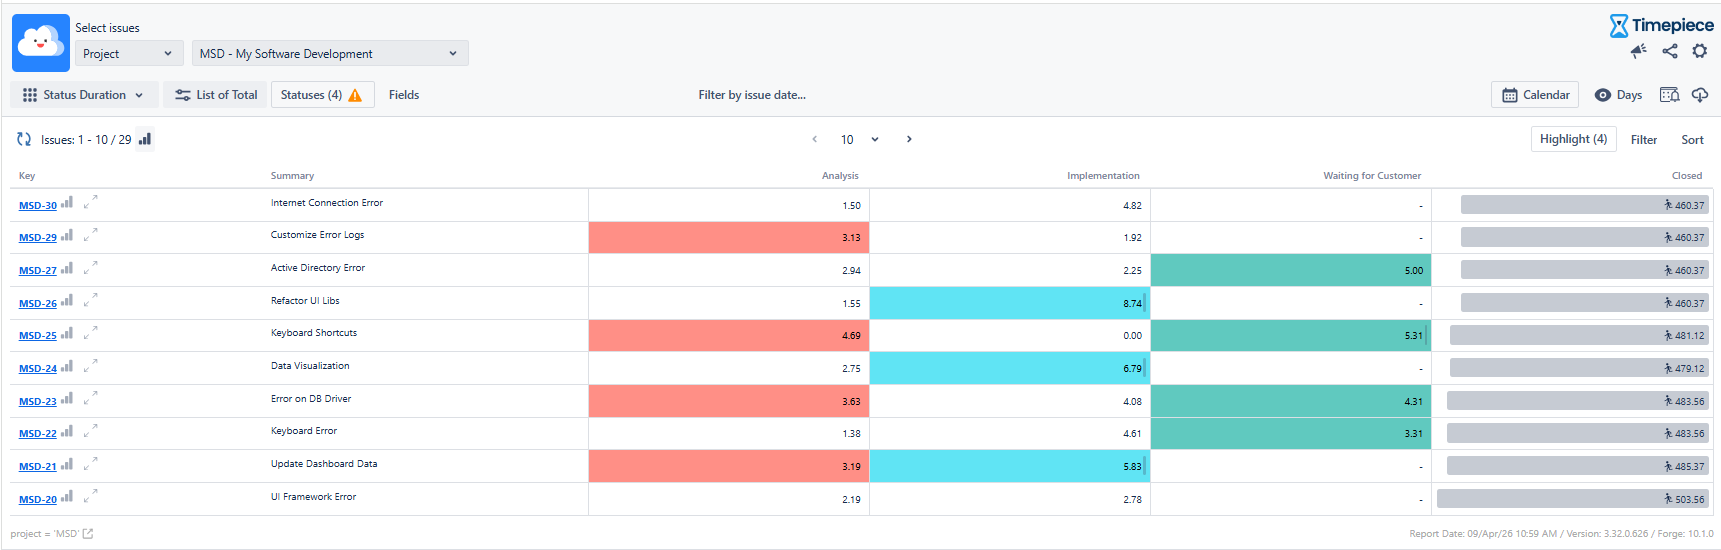1721x550 pixels.
Task: Toggle the Calendar button
Action: pos(1534,95)
